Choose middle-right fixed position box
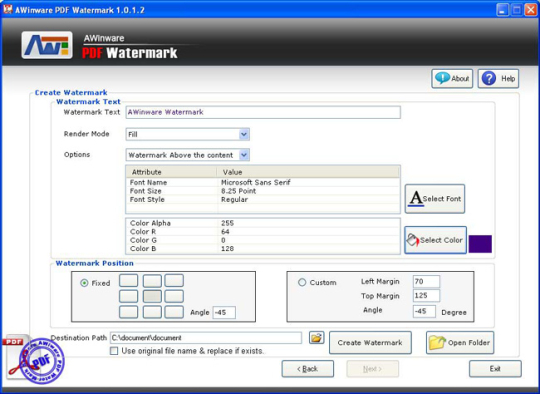This screenshot has width=540, height=394. (x=174, y=296)
